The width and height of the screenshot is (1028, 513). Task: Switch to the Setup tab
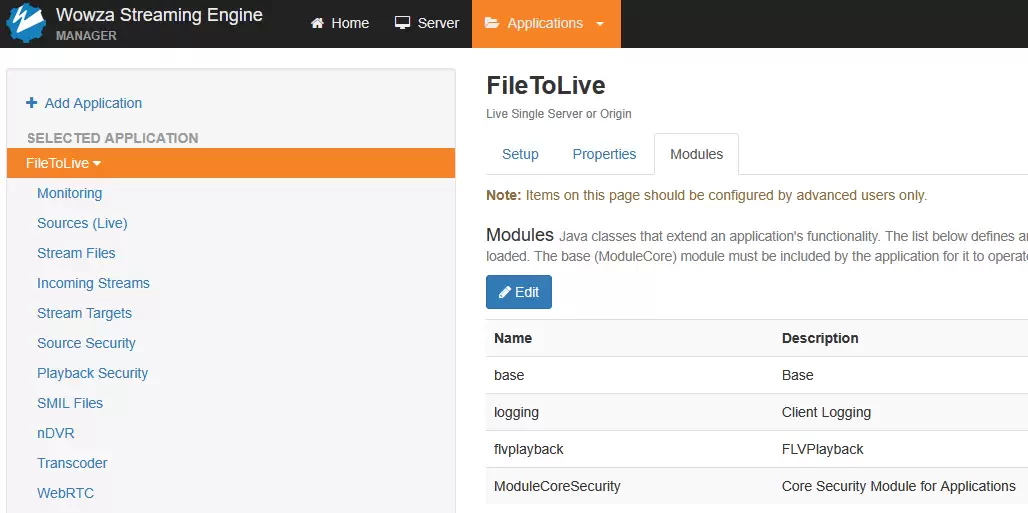point(521,154)
